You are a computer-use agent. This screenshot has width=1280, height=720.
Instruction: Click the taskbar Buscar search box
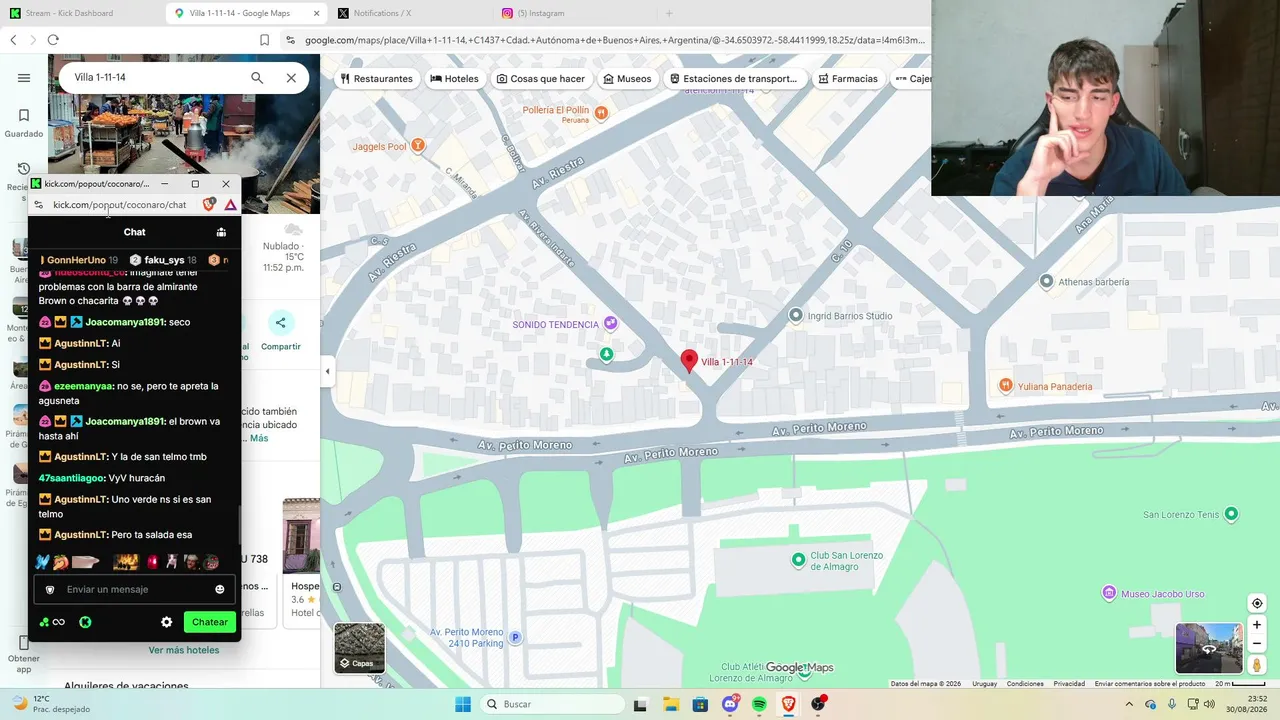552,704
